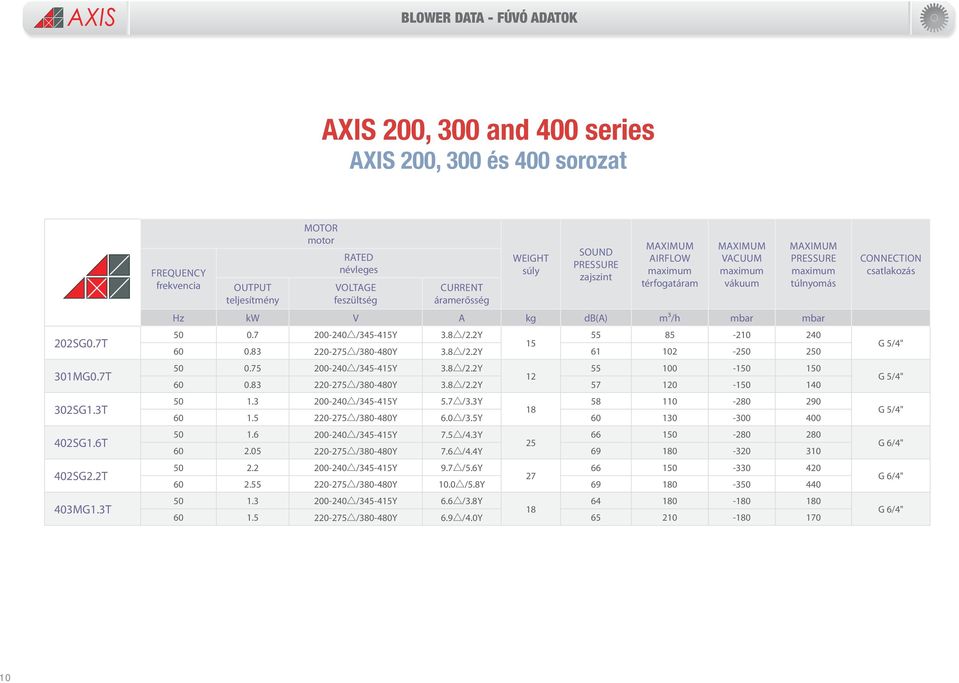Click the 'MAXIMUM AIRFLOW' column header

point(670,264)
